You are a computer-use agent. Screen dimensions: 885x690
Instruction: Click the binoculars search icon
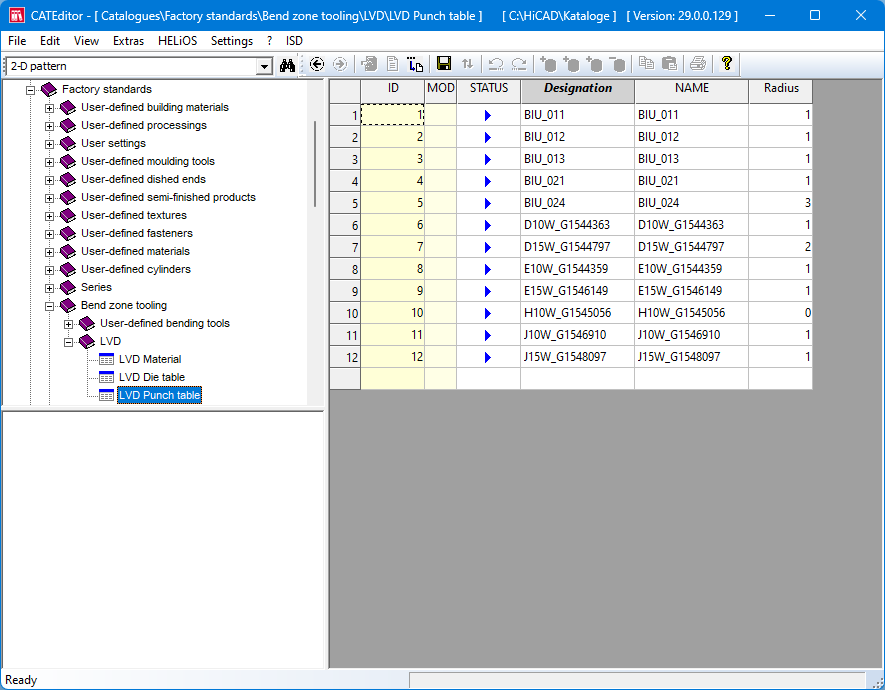pyautogui.click(x=287, y=65)
